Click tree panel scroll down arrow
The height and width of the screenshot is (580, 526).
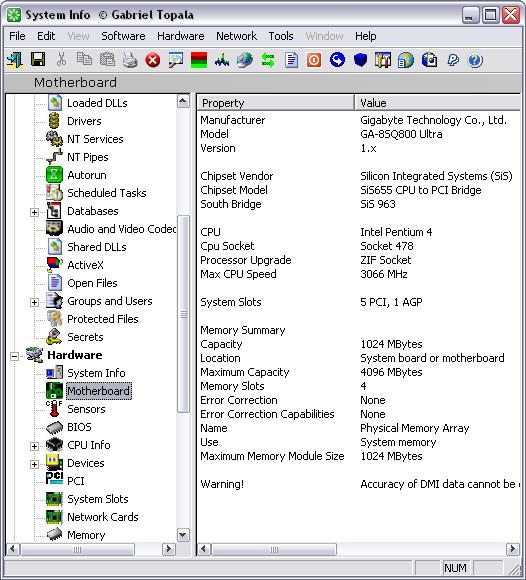pos(183,535)
